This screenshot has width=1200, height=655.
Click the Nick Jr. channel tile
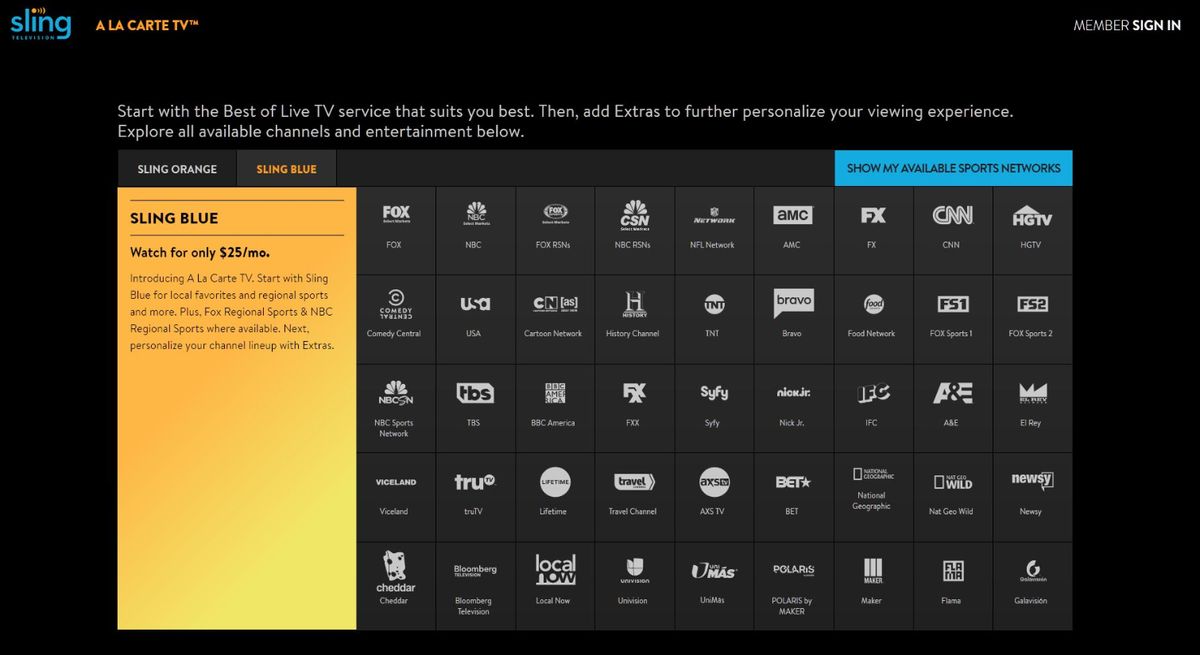pos(793,408)
